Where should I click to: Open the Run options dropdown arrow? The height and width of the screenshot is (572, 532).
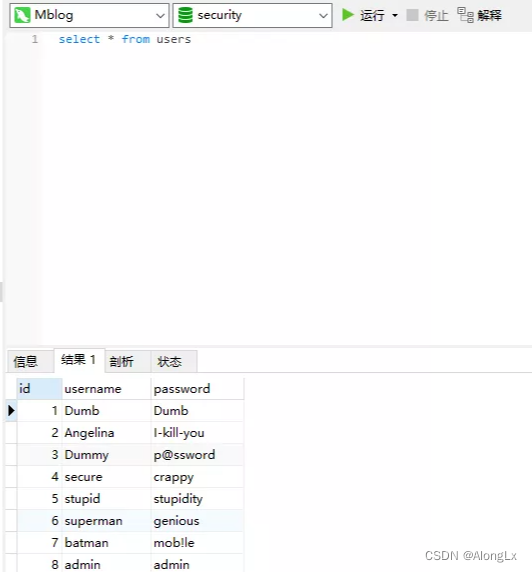pyautogui.click(x=395, y=15)
